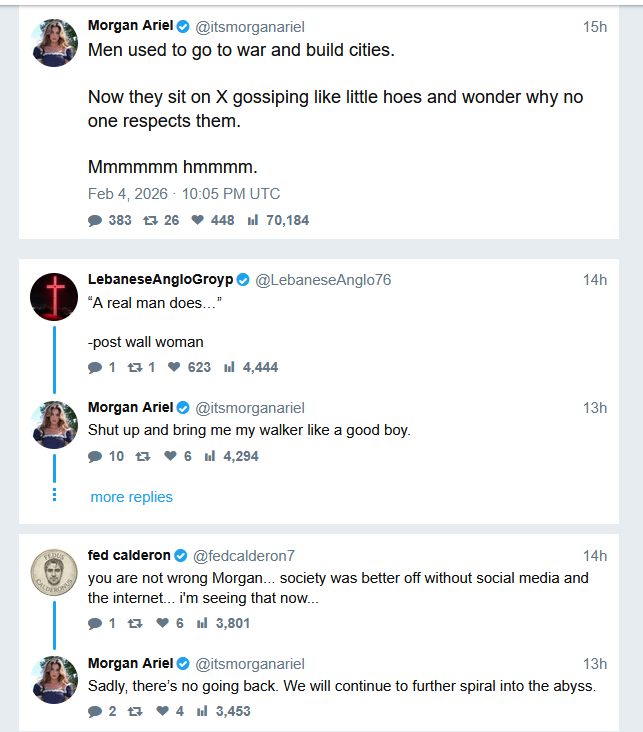Retweet fed calderon's comment
This screenshot has height=732, width=643.
135,623
